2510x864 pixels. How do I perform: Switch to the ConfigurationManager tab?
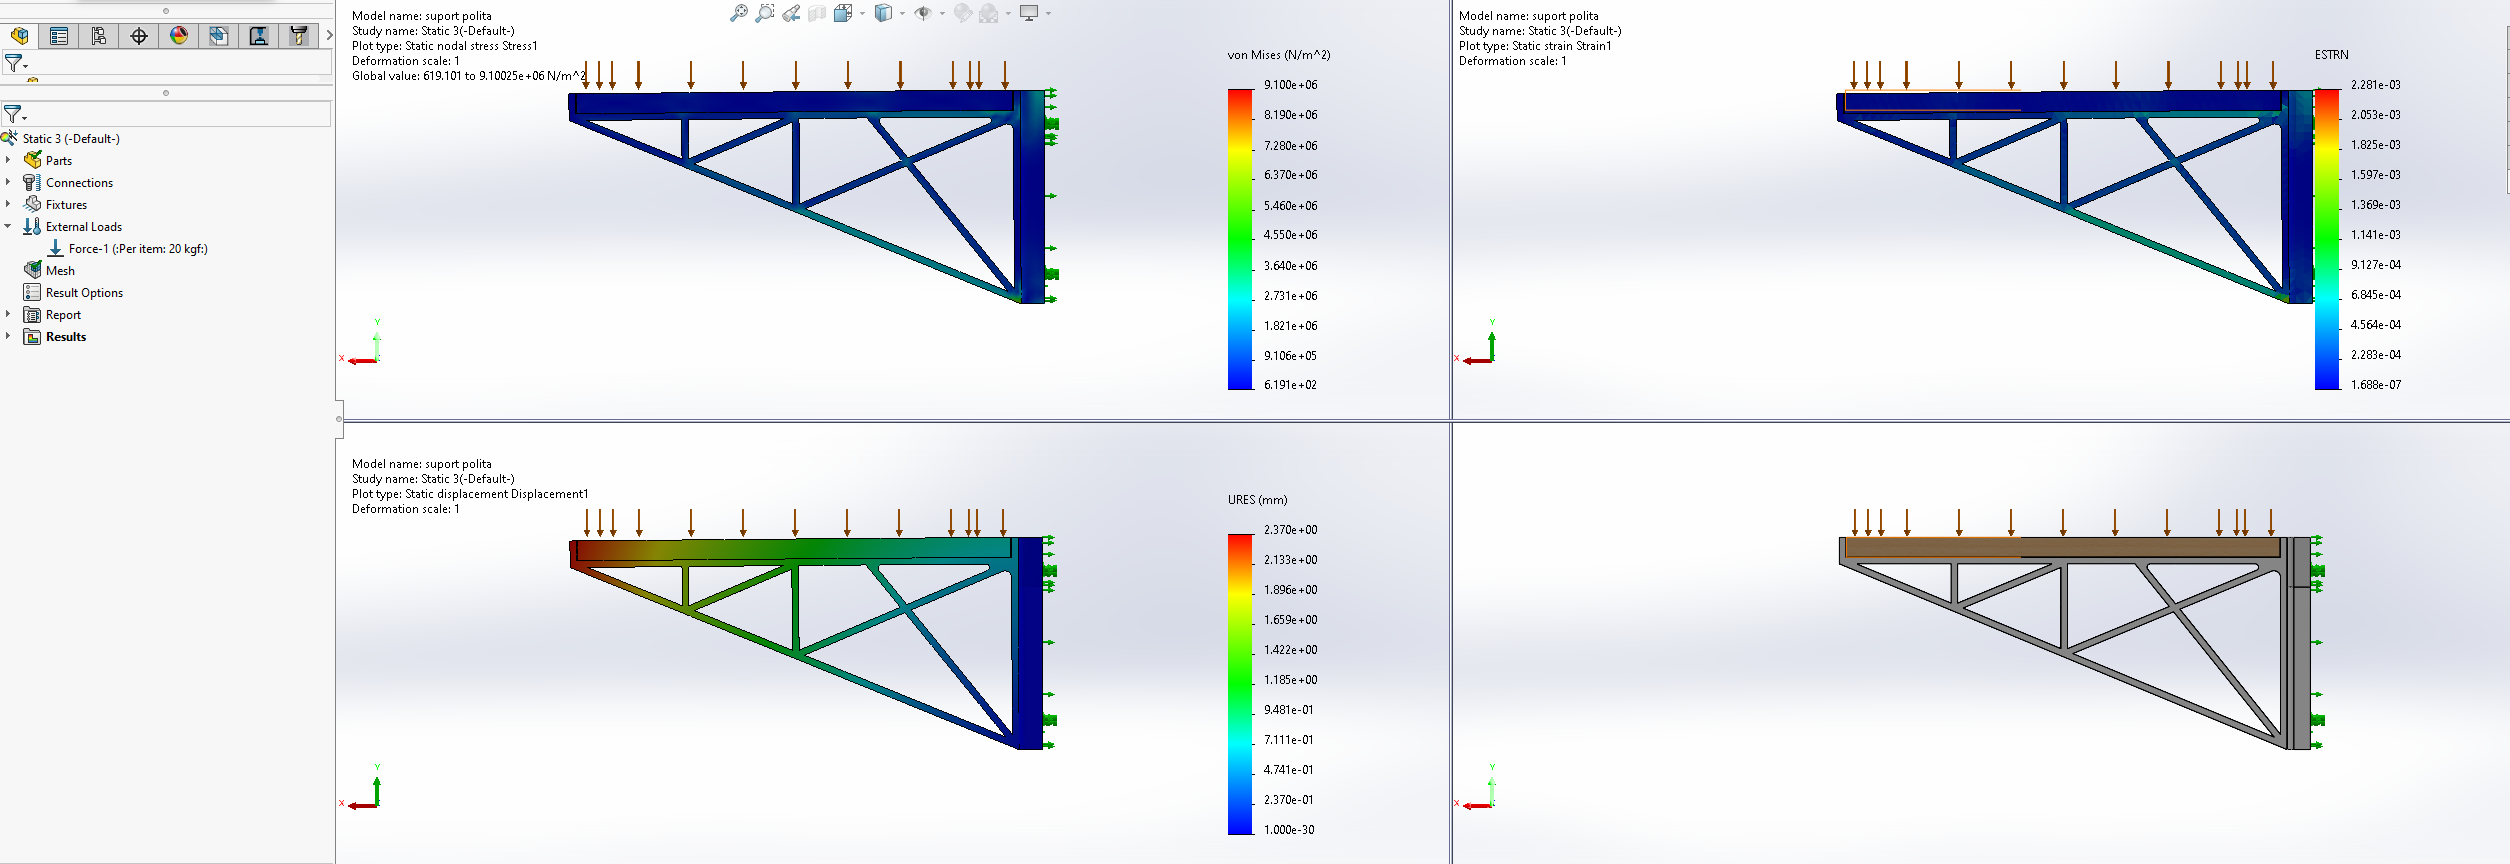pyautogui.click(x=99, y=36)
